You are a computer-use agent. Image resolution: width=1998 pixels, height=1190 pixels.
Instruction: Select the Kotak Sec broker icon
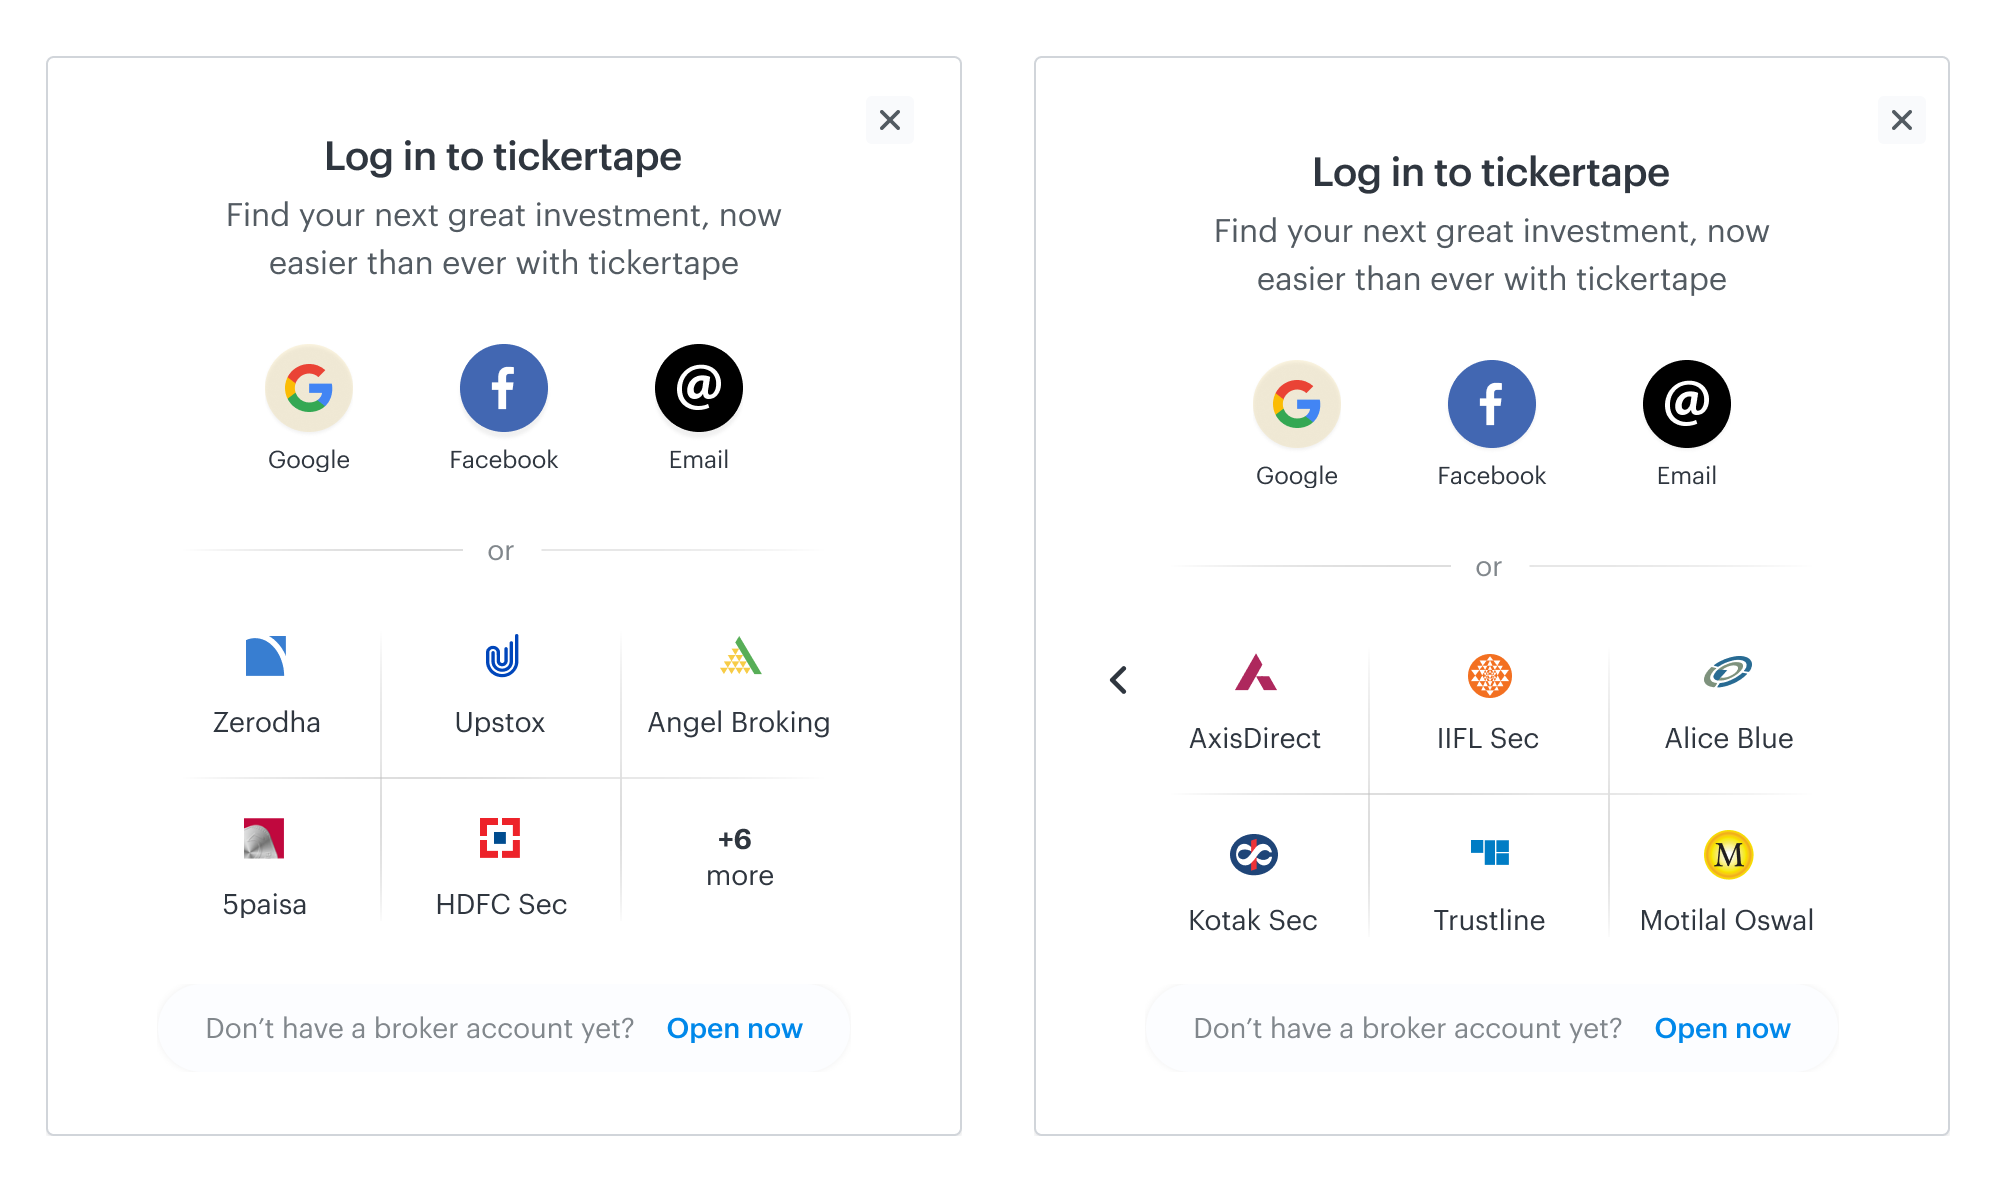click(x=1253, y=854)
